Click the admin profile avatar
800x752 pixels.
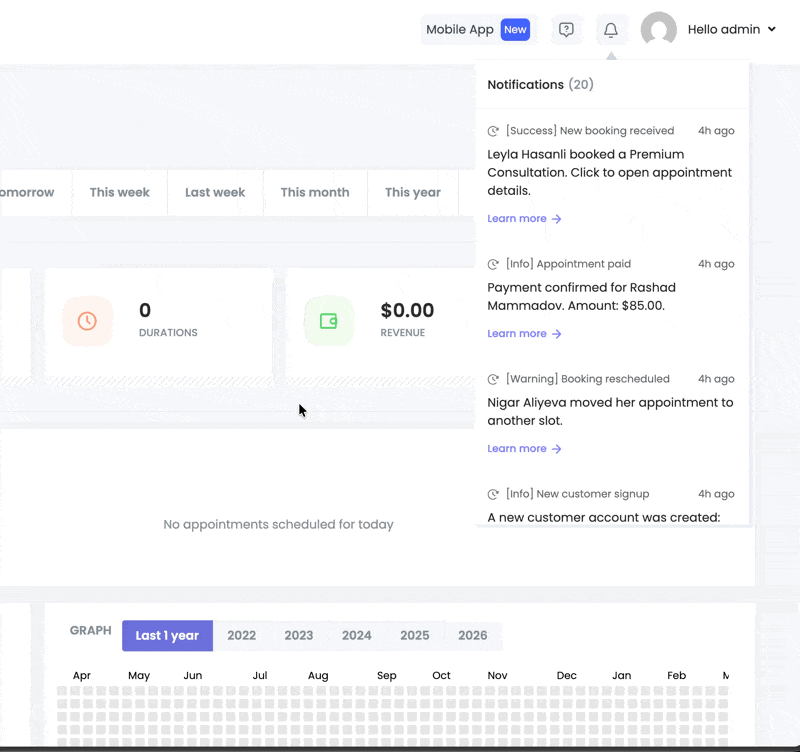[x=658, y=30]
